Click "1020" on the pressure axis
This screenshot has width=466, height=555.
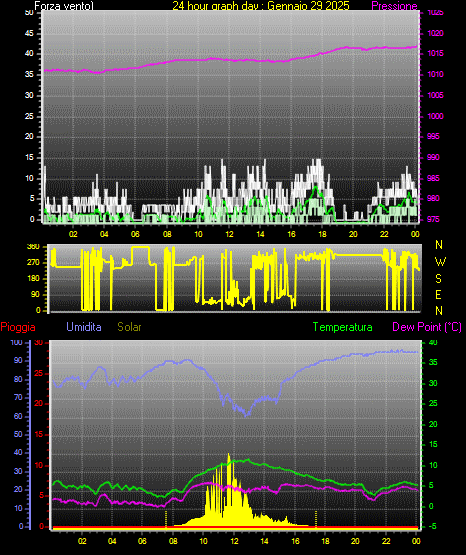[x=435, y=33]
